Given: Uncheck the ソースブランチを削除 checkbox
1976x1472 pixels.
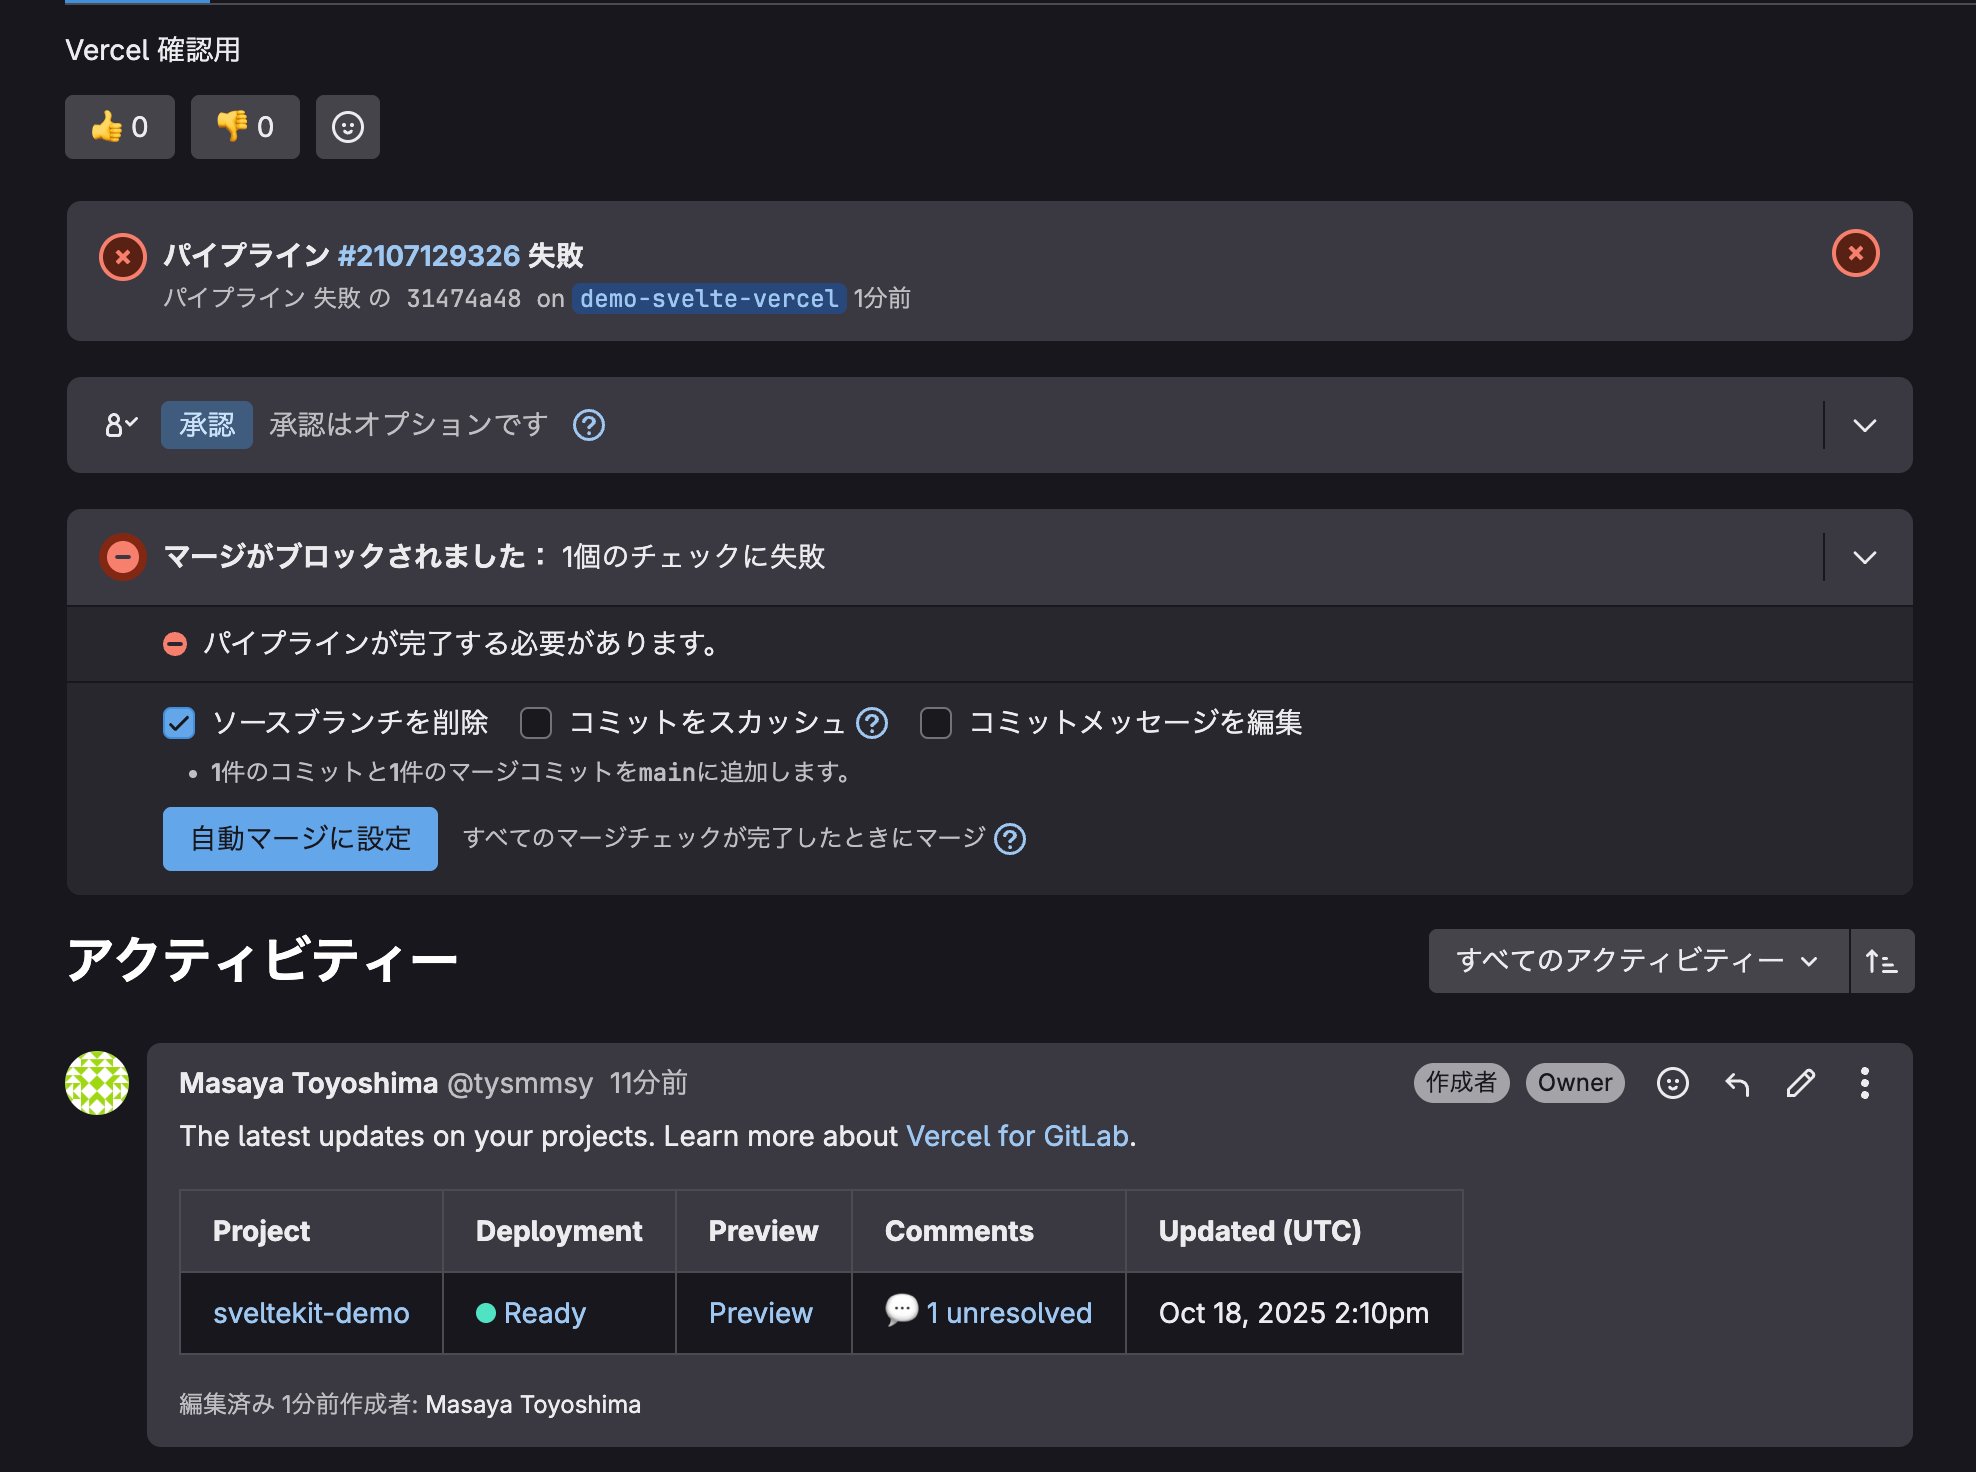Looking at the screenshot, I should [179, 723].
